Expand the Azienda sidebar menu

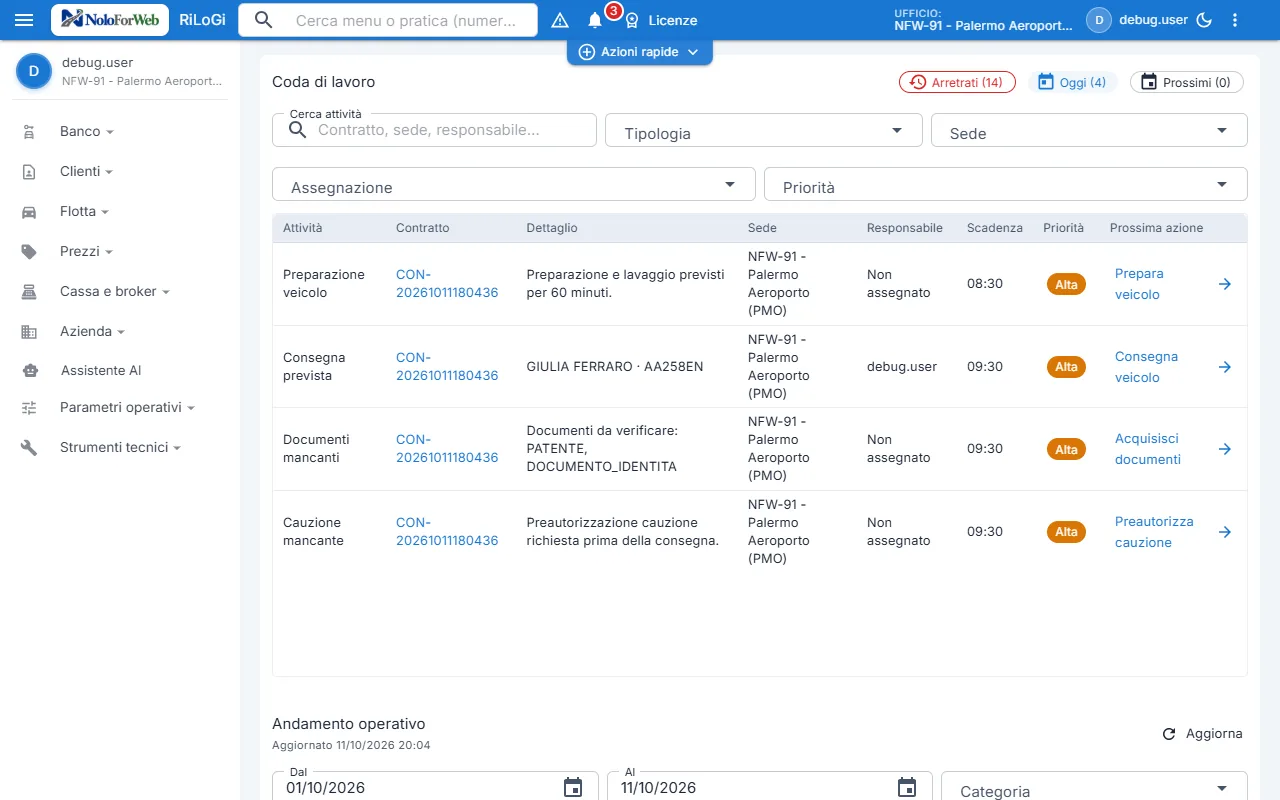point(92,331)
